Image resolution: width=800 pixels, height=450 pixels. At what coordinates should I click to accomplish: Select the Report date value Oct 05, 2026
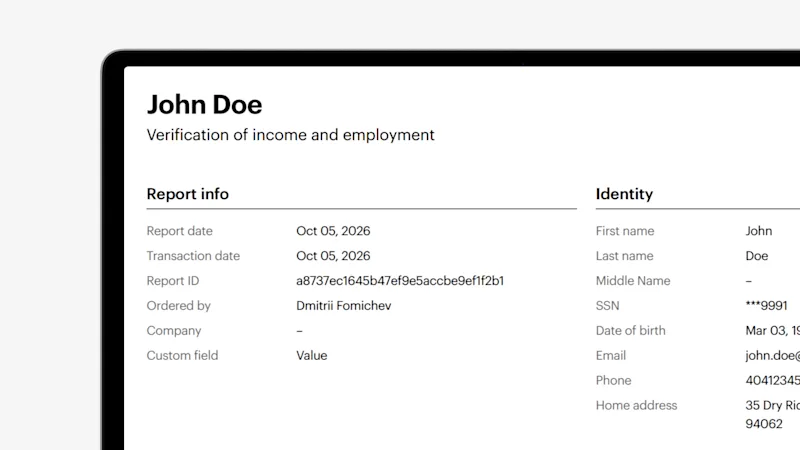(x=333, y=231)
